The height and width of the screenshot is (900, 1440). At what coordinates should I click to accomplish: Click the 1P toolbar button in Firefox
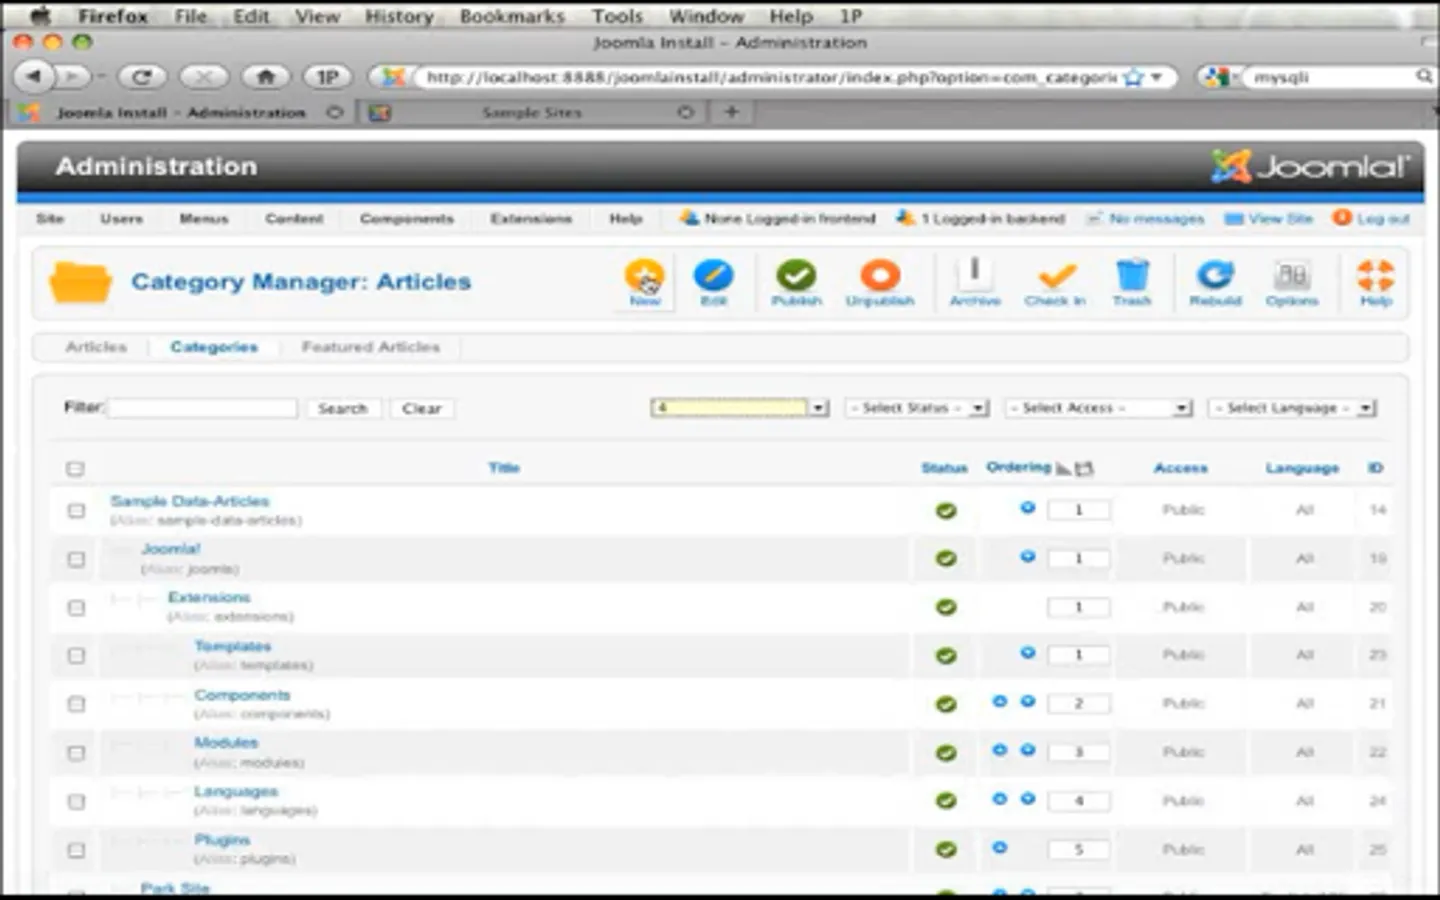[327, 76]
